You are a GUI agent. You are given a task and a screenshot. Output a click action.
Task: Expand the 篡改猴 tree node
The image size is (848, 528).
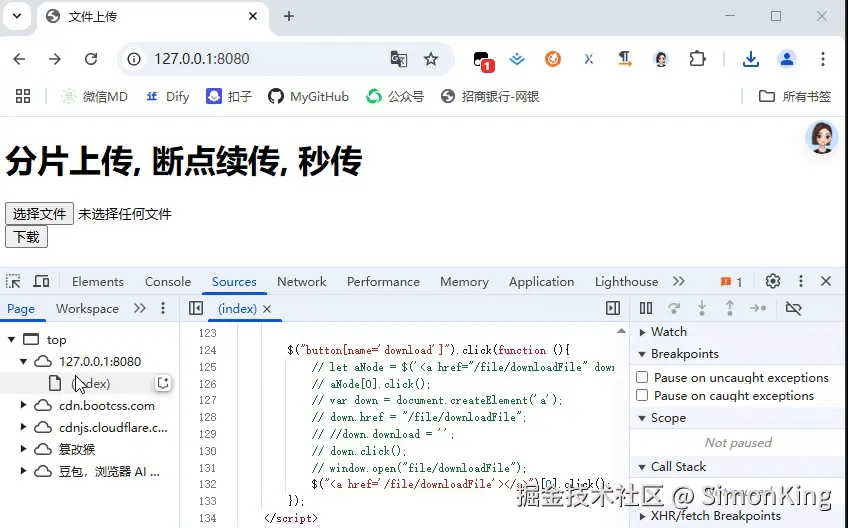pyautogui.click(x=23, y=448)
